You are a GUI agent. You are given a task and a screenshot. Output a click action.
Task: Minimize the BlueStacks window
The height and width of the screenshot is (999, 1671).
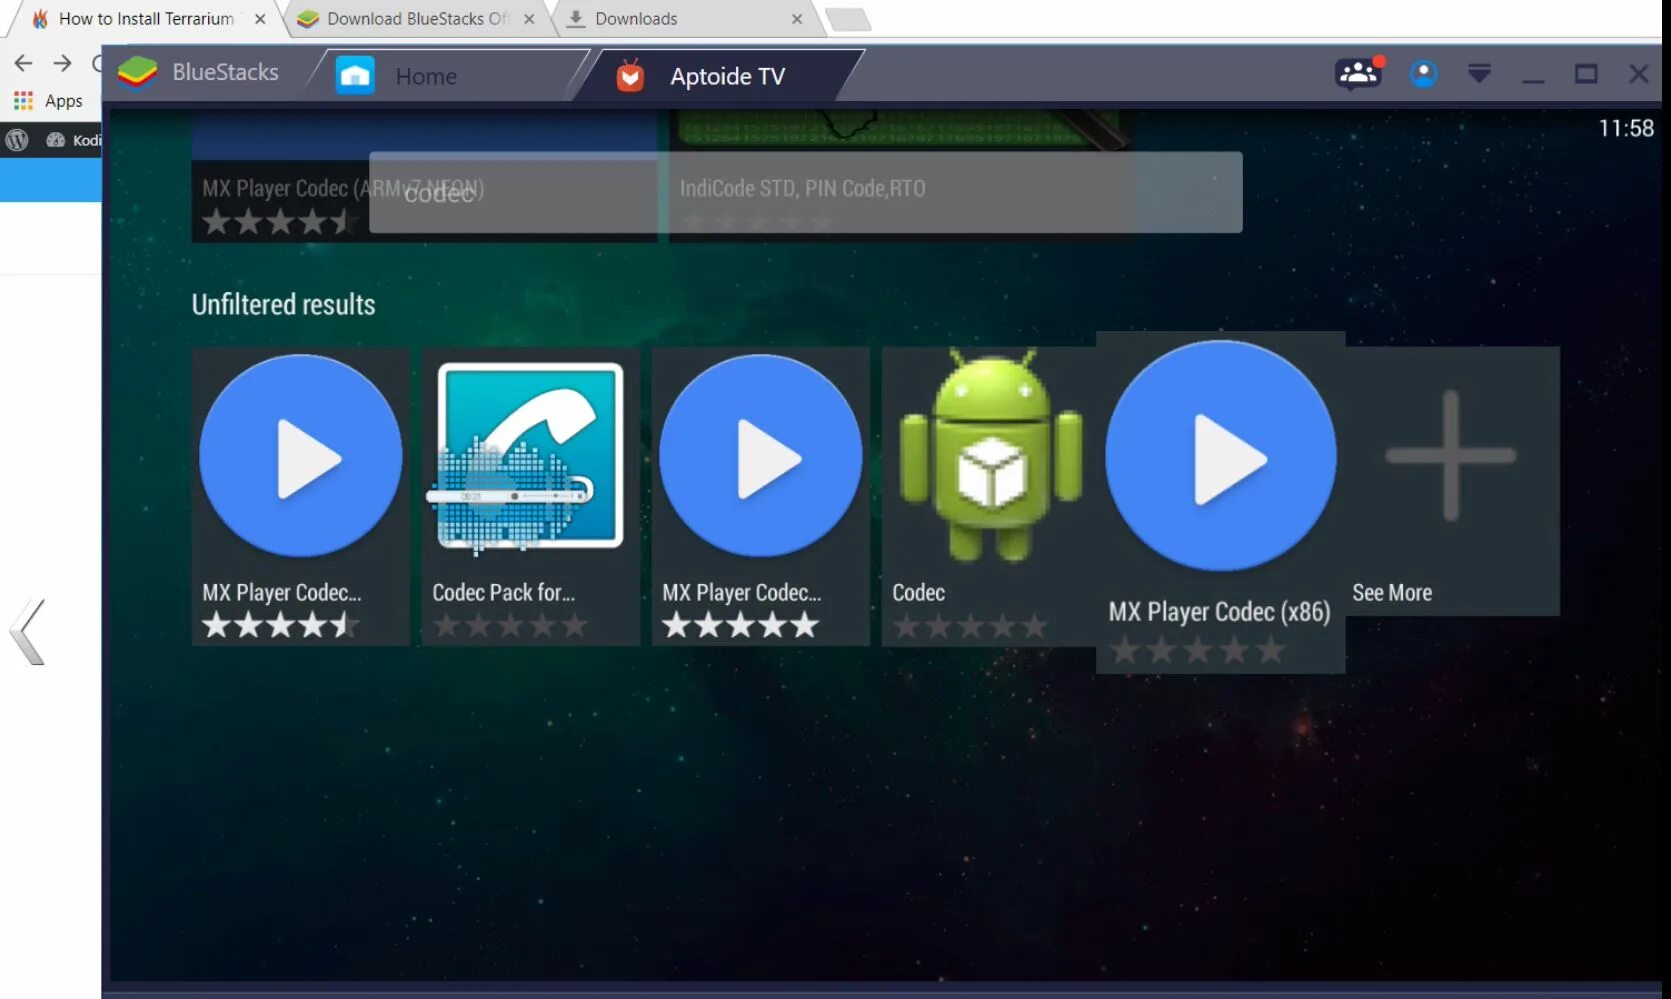(x=1533, y=79)
